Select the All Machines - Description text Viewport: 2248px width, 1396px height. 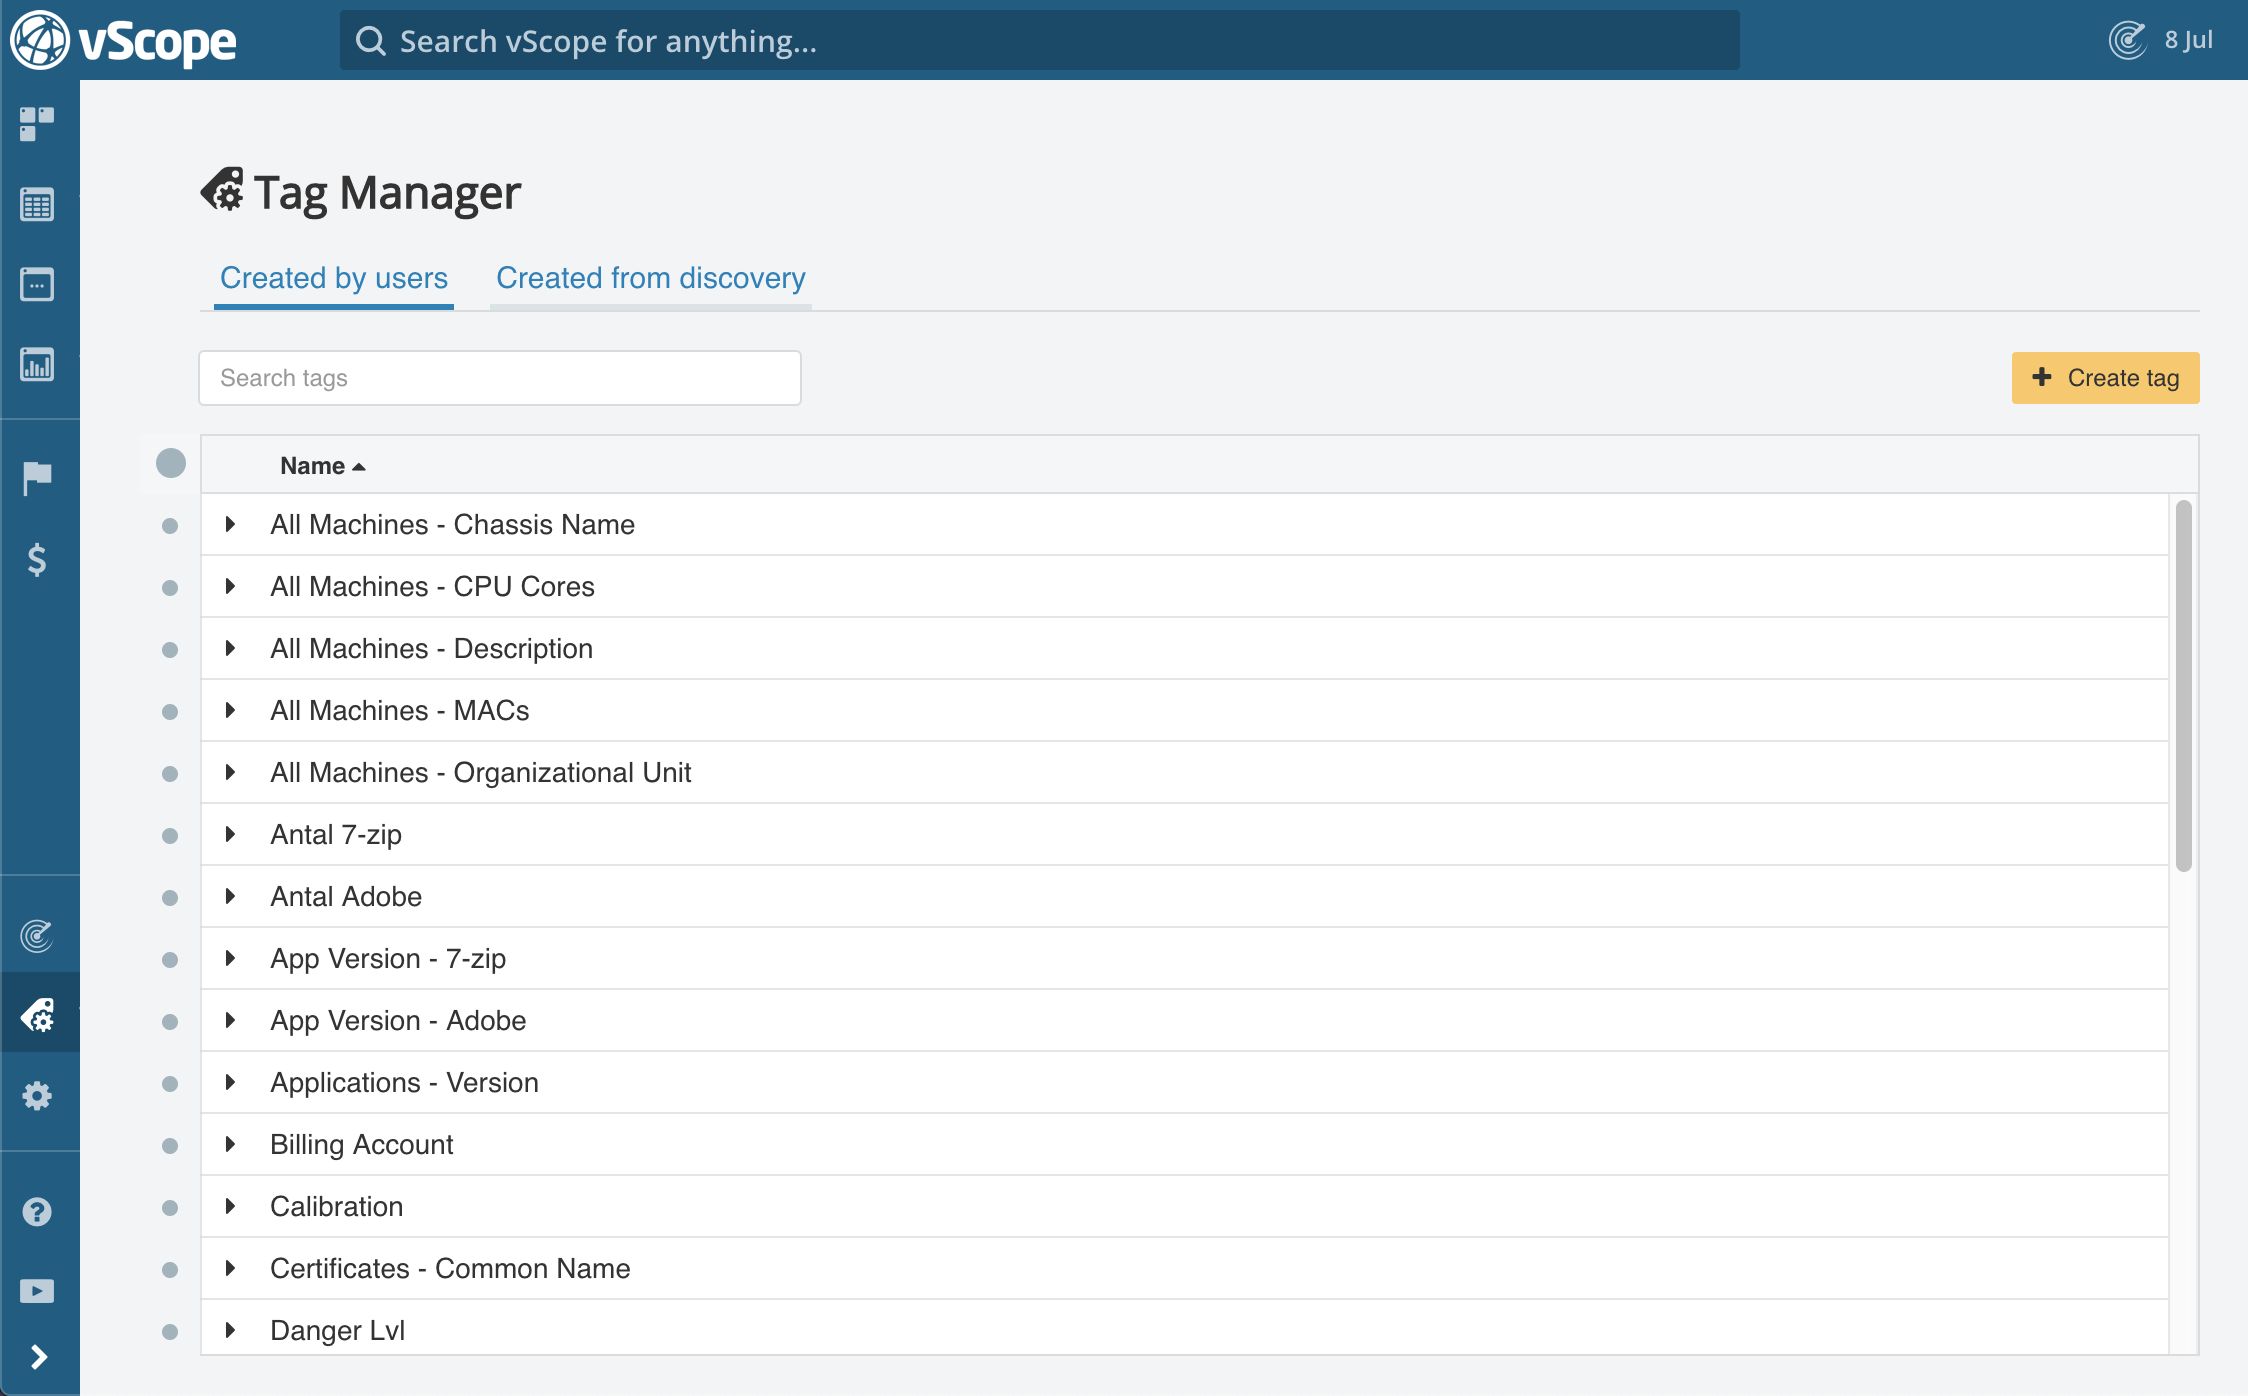pyautogui.click(x=431, y=649)
